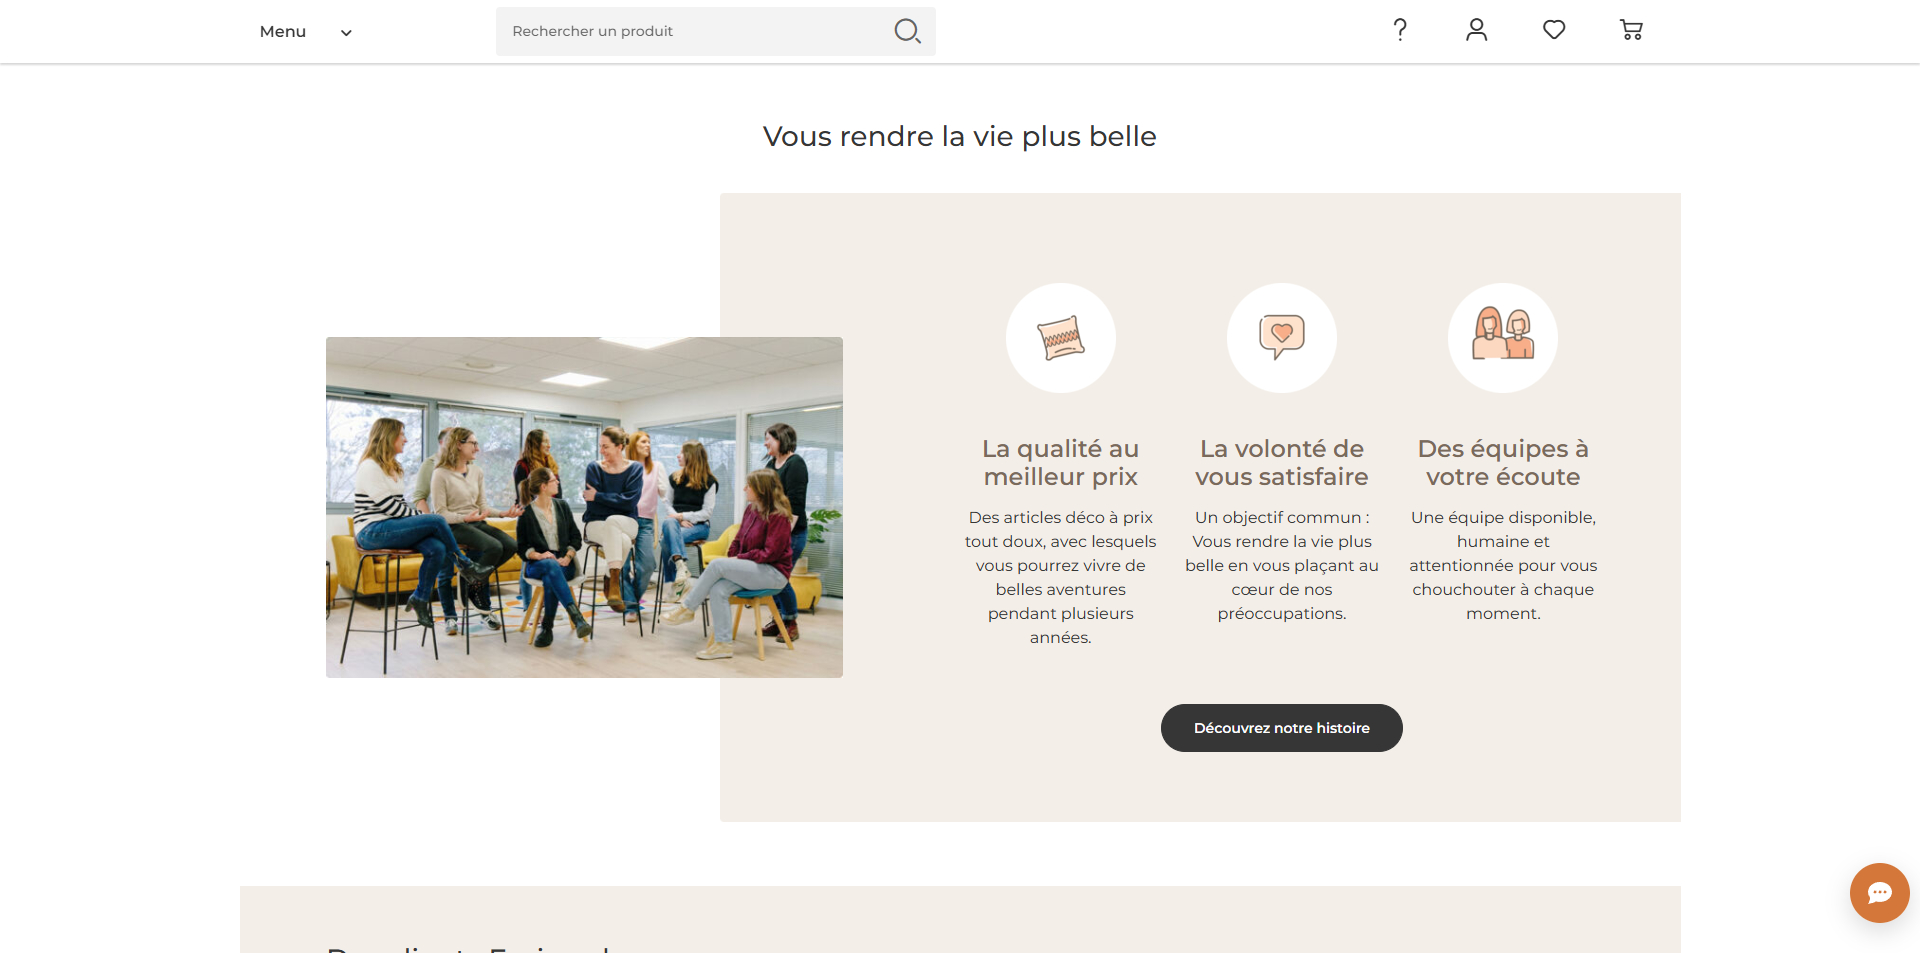1920x953 pixels.
Task: Click the team meeting photo
Action: [x=584, y=507]
